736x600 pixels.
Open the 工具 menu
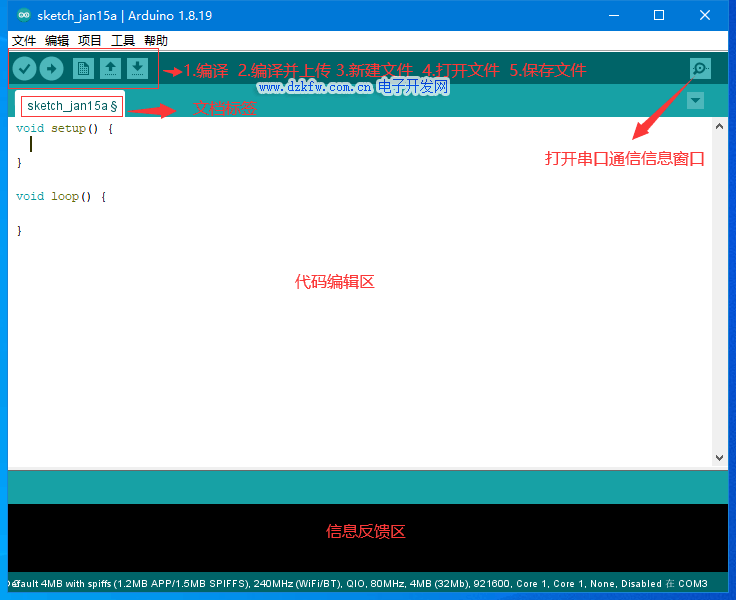click(x=123, y=41)
